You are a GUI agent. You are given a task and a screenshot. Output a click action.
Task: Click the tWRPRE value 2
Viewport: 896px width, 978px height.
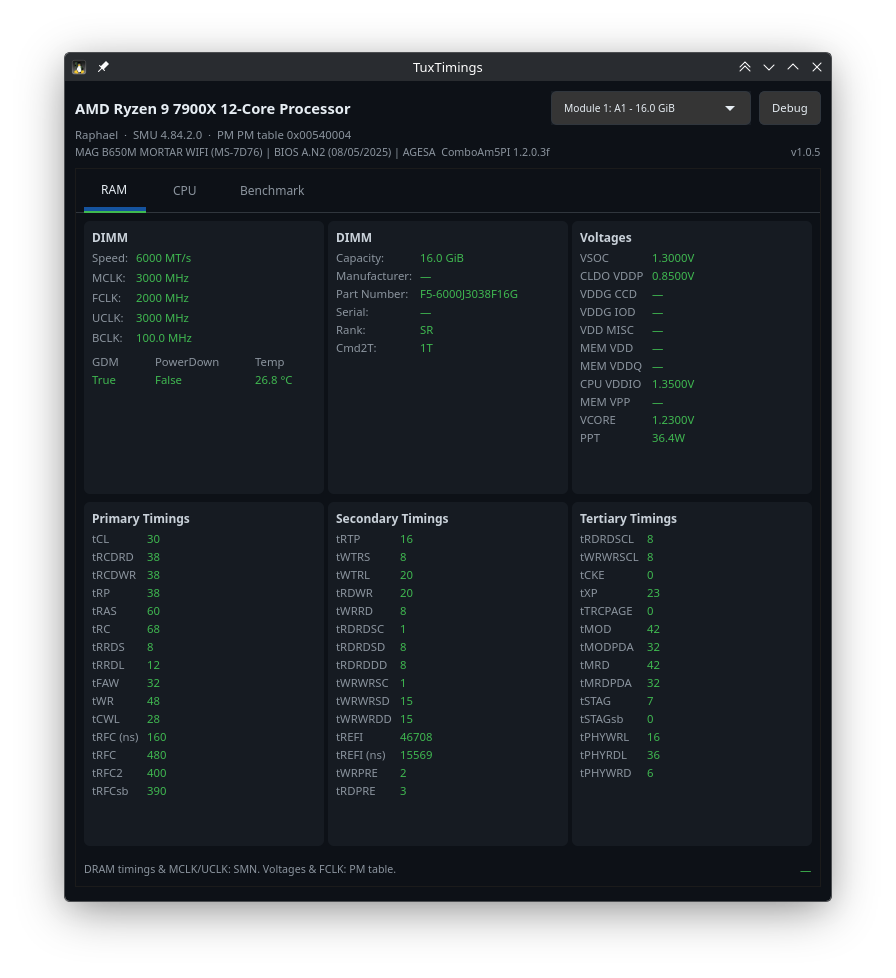point(403,773)
